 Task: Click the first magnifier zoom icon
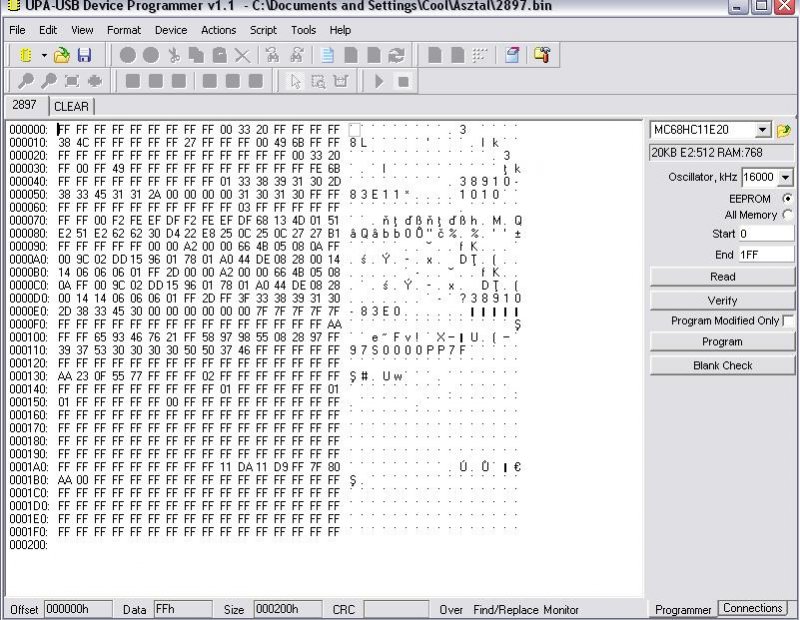[x=26, y=81]
